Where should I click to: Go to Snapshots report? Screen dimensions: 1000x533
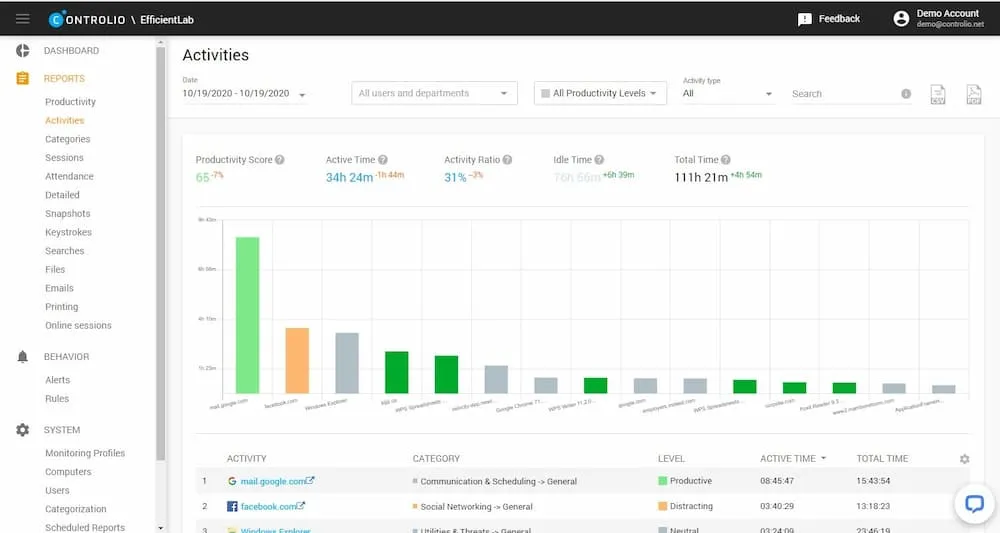[x=68, y=214]
